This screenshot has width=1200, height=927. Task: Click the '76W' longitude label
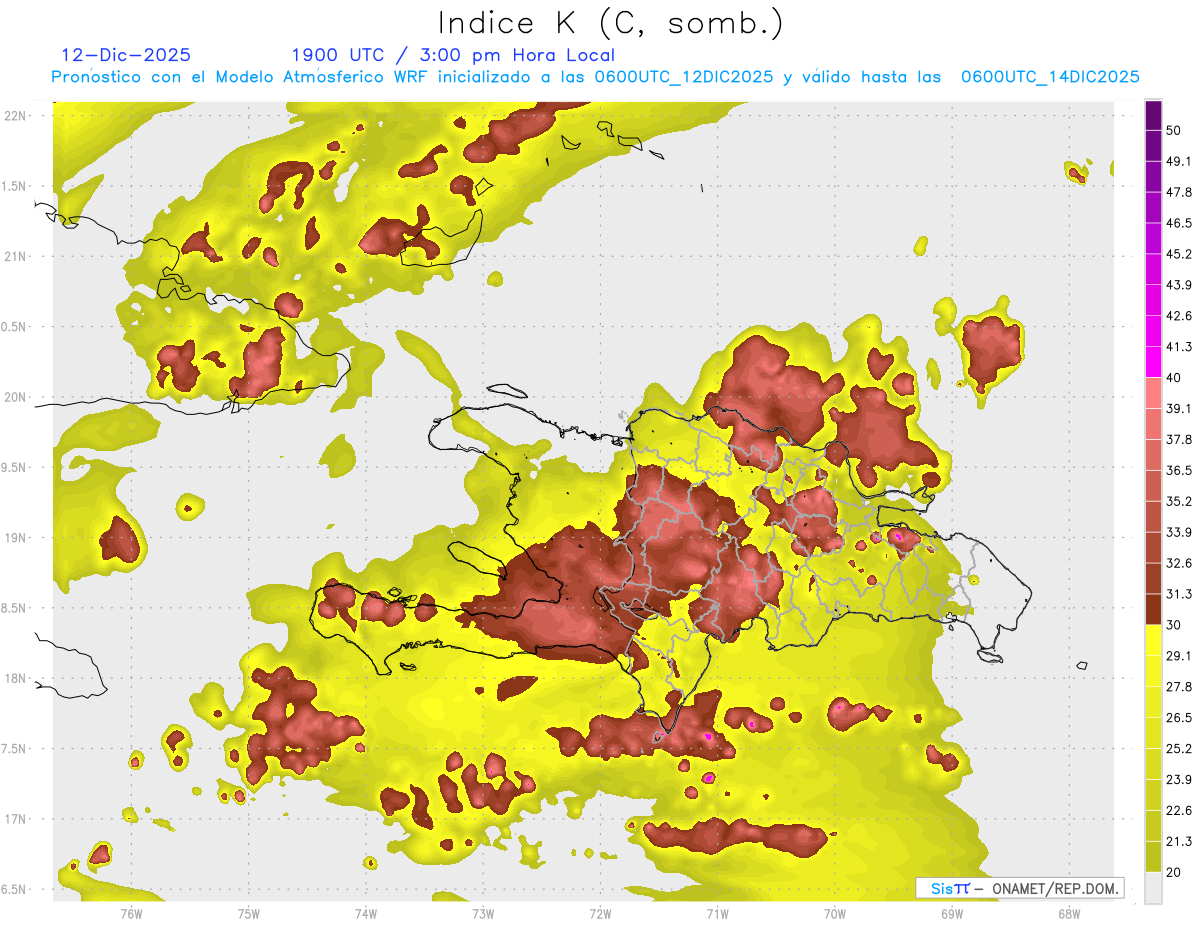[131, 913]
